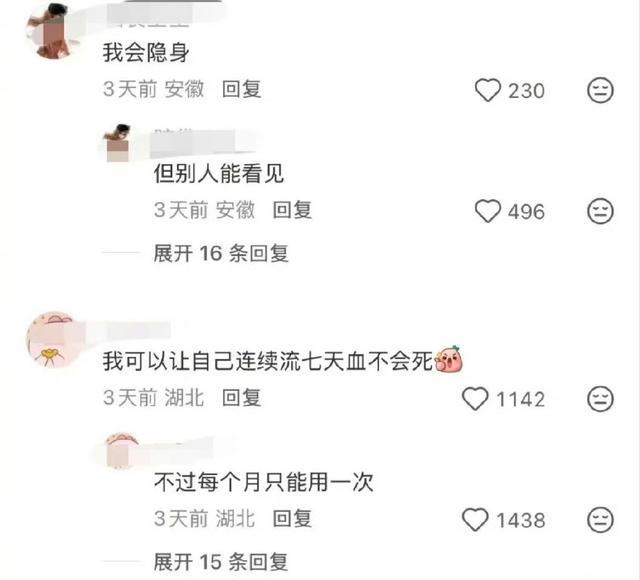This screenshot has width=640, height=580.
Task: Open avatar of 湖北 top-level commenter
Action: tap(52, 340)
